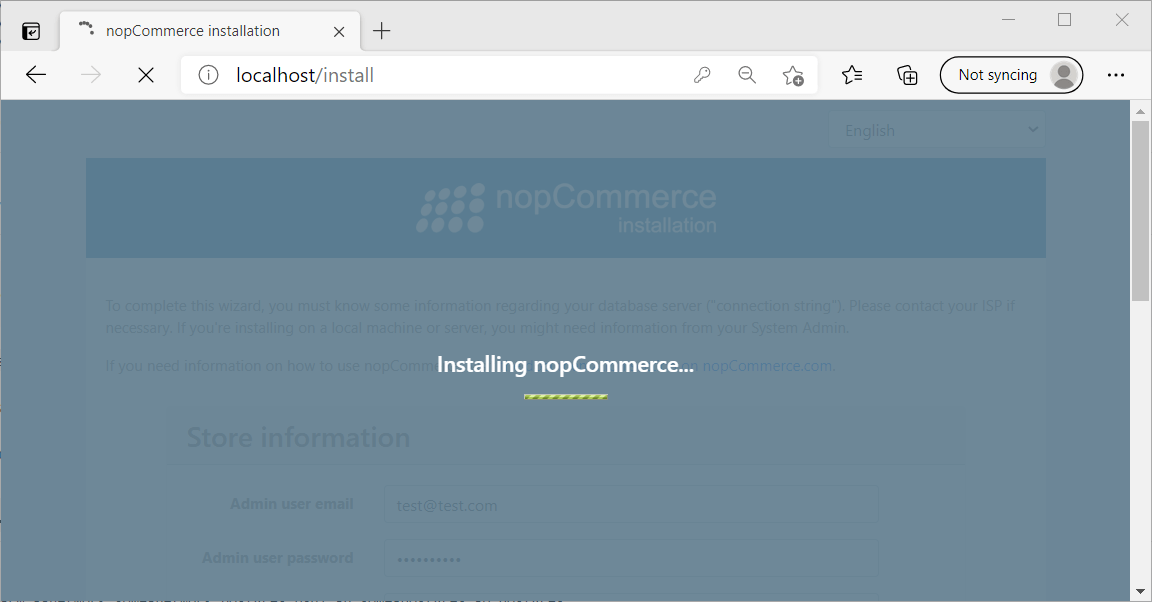Close the nopCommerce installation tab
The image size is (1152, 602).
(339, 32)
